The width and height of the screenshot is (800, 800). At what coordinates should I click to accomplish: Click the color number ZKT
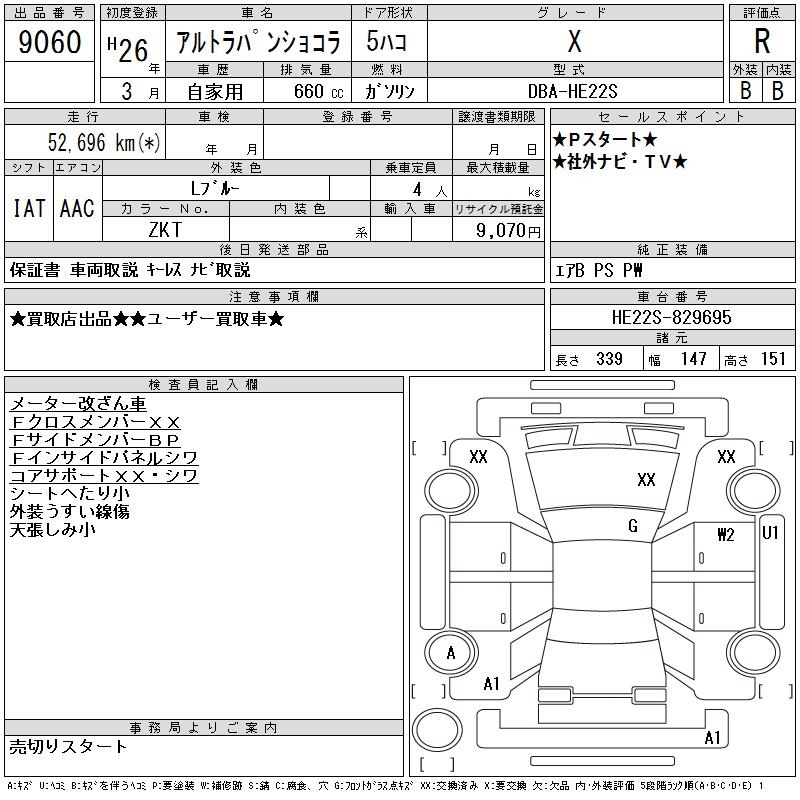click(x=165, y=230)
